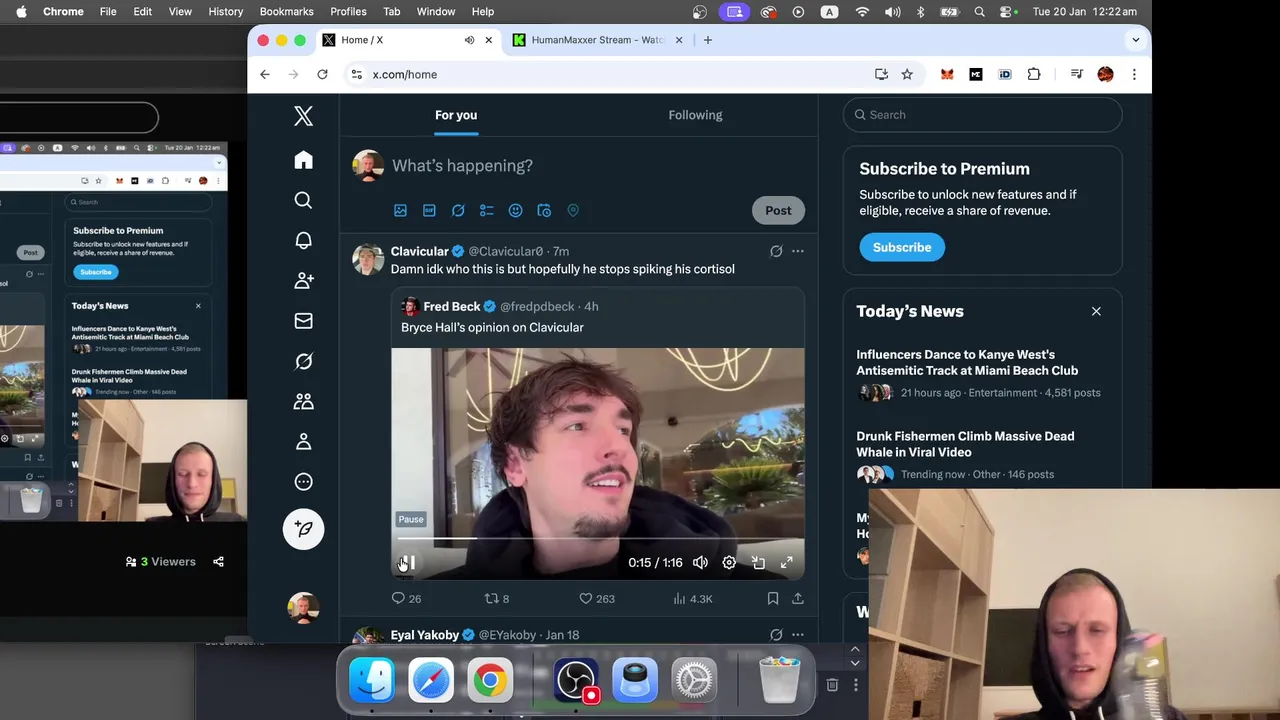Switch to the Following tab
The height and width of the screenshot is (720, 1280).
pyautogui.click(x=695, y=115)
